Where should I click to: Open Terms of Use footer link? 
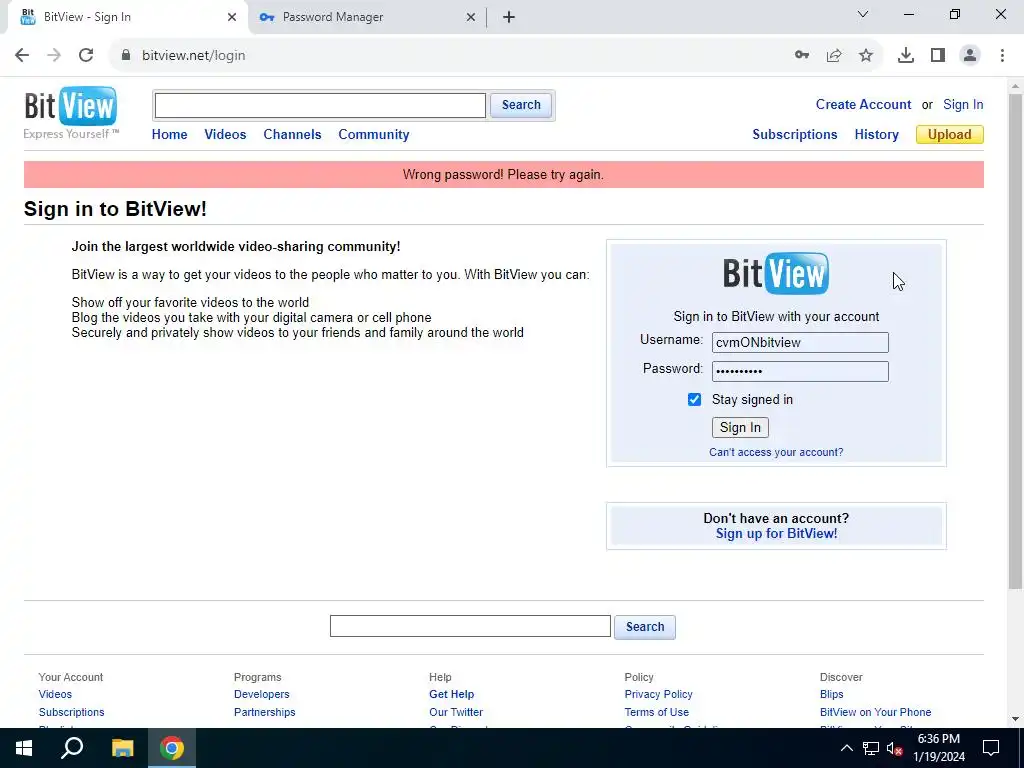click(x=656, y=712)
